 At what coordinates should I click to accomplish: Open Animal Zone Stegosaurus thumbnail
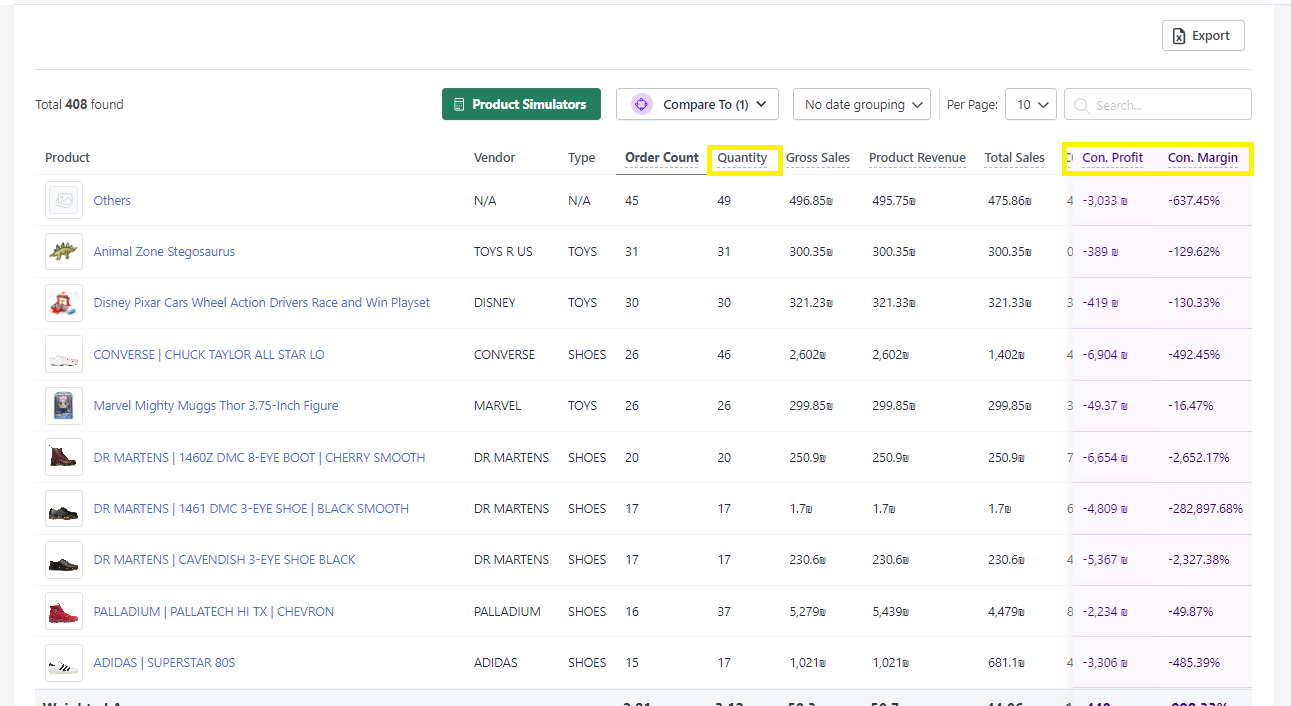[x=64, y=251]
